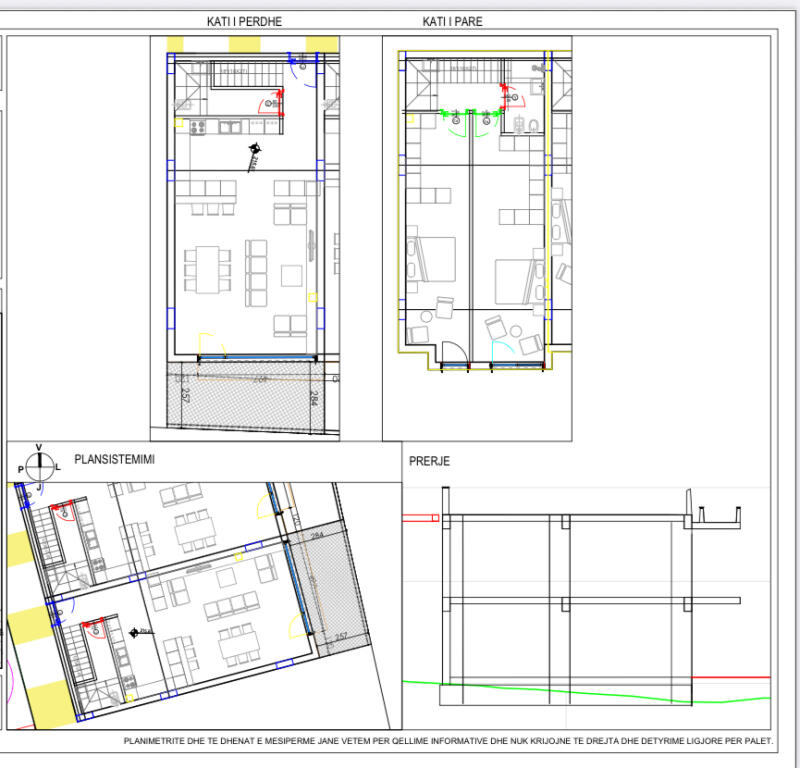Select the 257 dimension label on the balcony
This screenshot has width=800, height=768.
point(184,392)
